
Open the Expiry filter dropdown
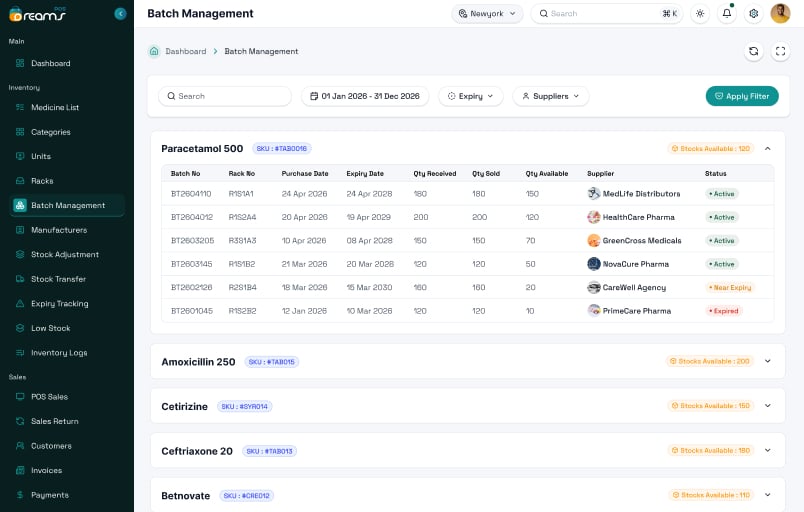coord(471,96)
